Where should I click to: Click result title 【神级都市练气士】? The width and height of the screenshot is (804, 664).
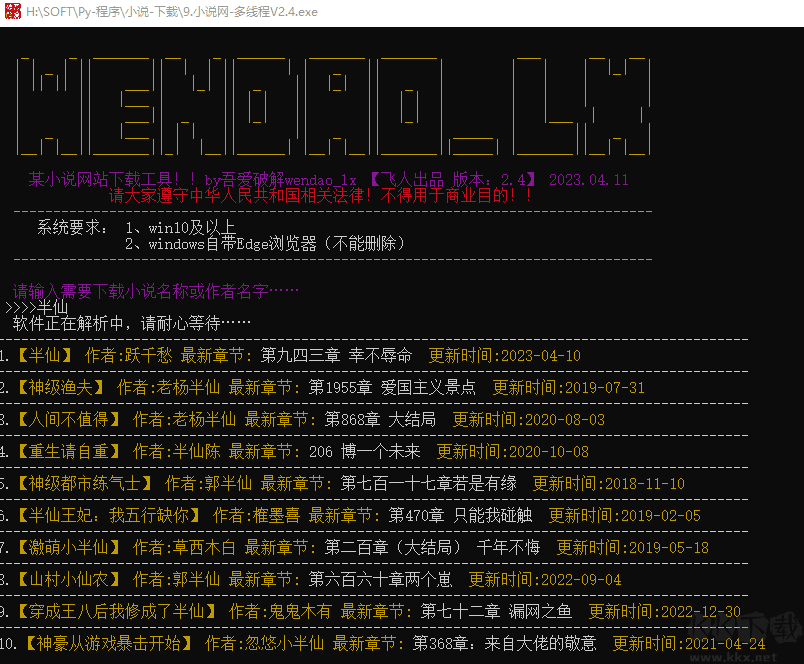85,483
